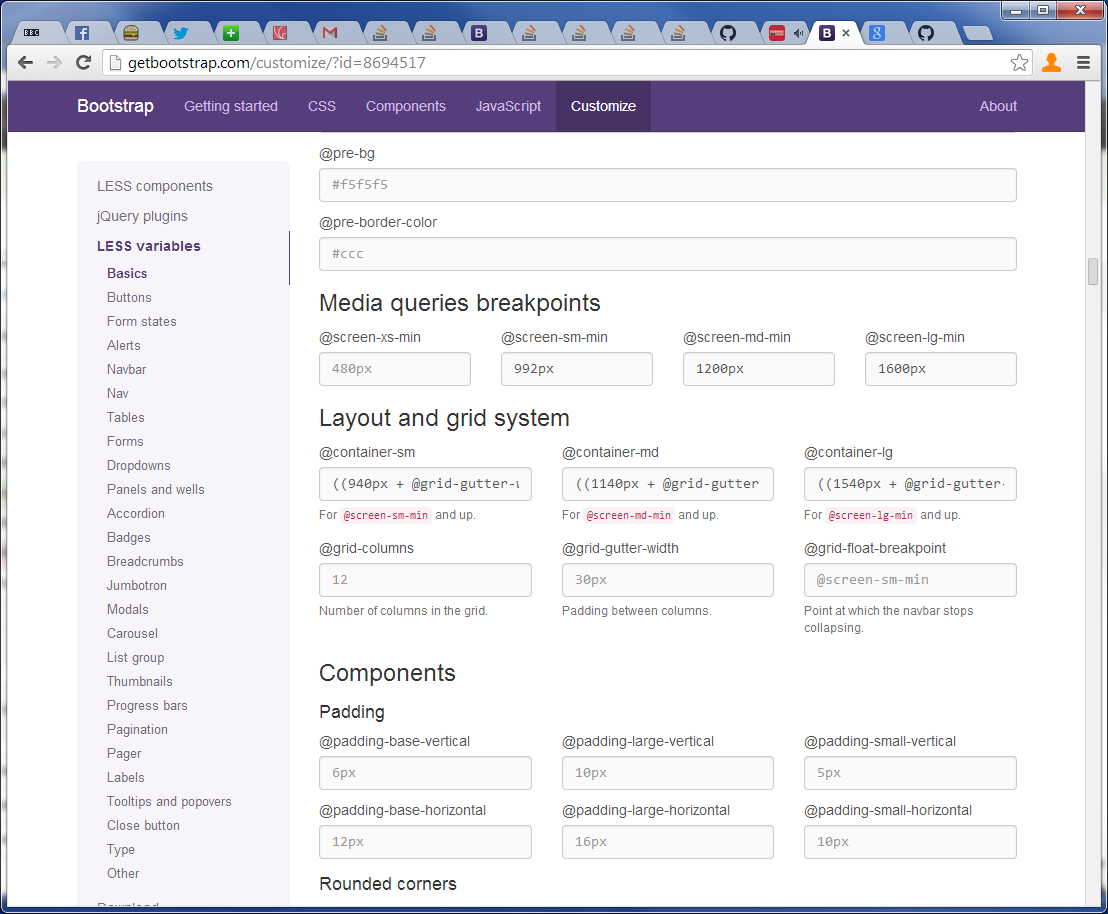Open Tooltips and popovers in sidebar
The width and height of the screenshot is (1108, 914).
(169, 802)
